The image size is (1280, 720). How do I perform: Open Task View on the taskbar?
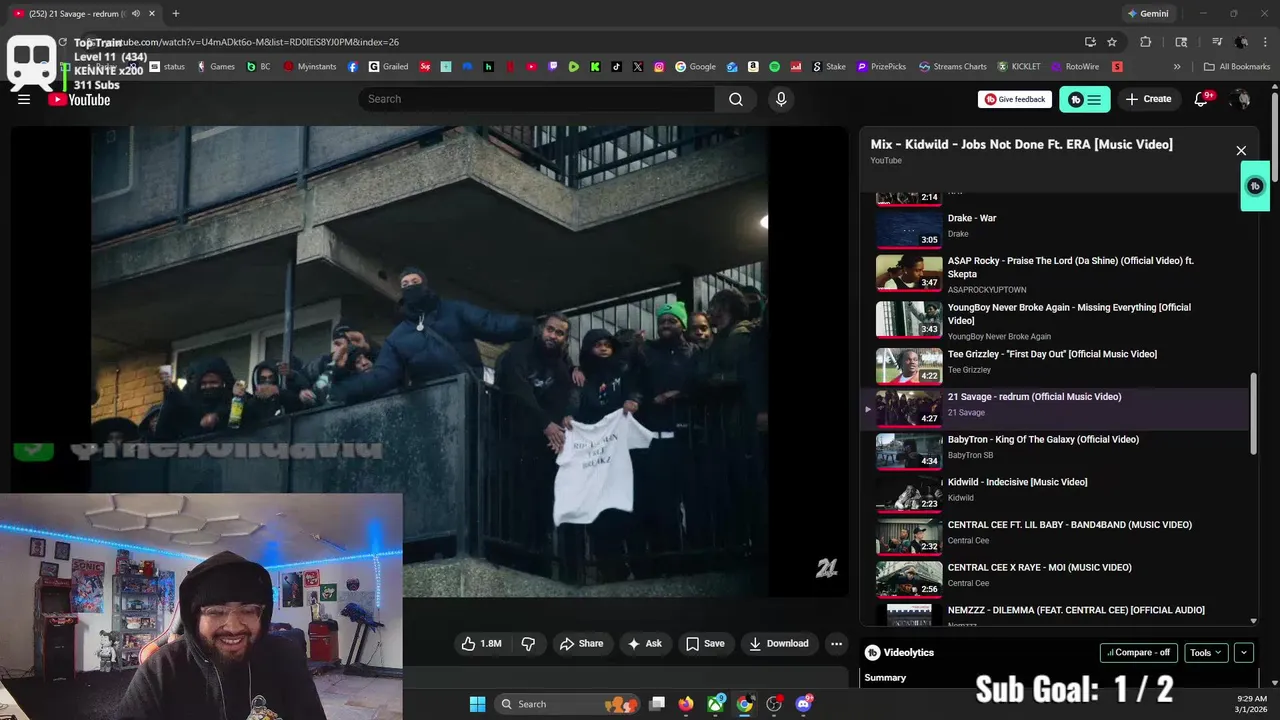(657, 704)
